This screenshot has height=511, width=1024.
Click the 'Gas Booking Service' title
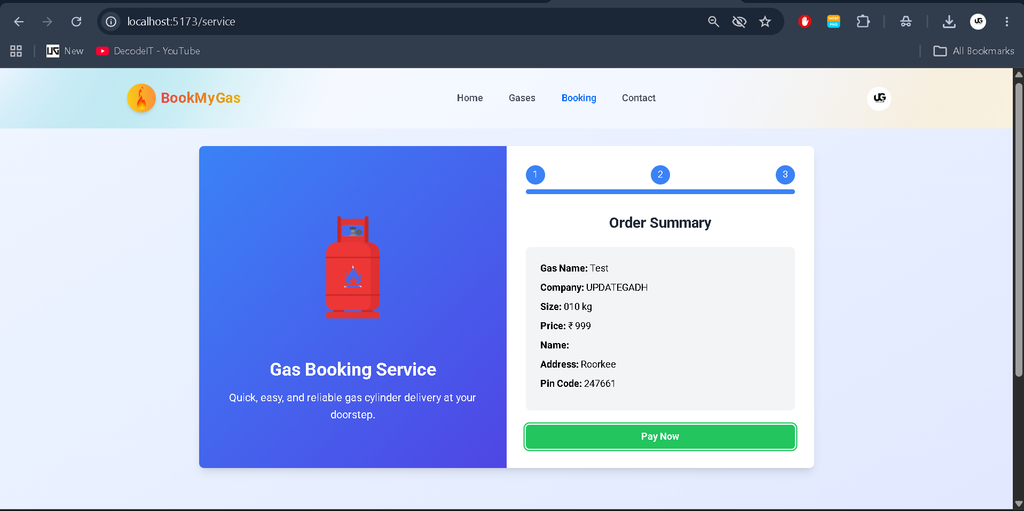(353, 369)
